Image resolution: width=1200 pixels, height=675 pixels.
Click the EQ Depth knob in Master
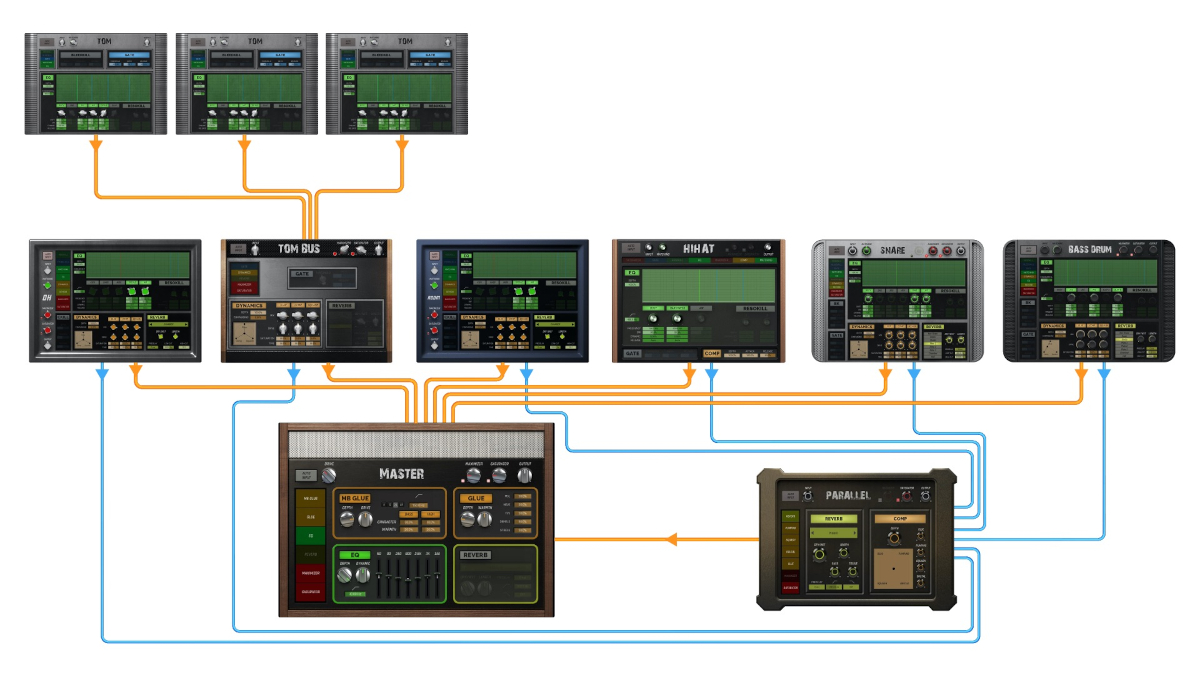pos(345,575)
